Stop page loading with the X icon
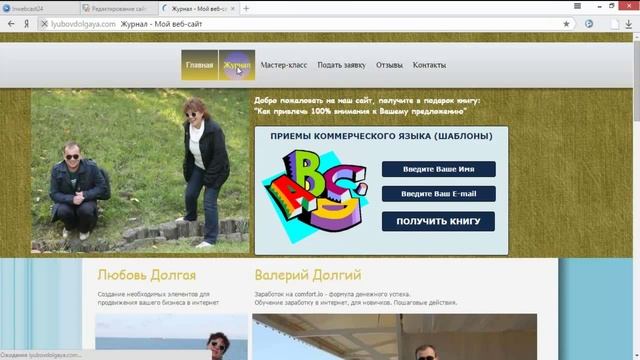Image resolution: width=640 pixels, height=360 pixels. point(44,24)
